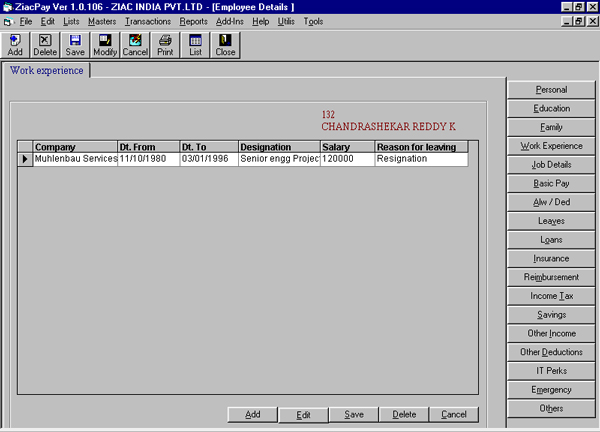Open the File menu
The width and height of the screenshot is (600, 432).
(x=26, y=21)
